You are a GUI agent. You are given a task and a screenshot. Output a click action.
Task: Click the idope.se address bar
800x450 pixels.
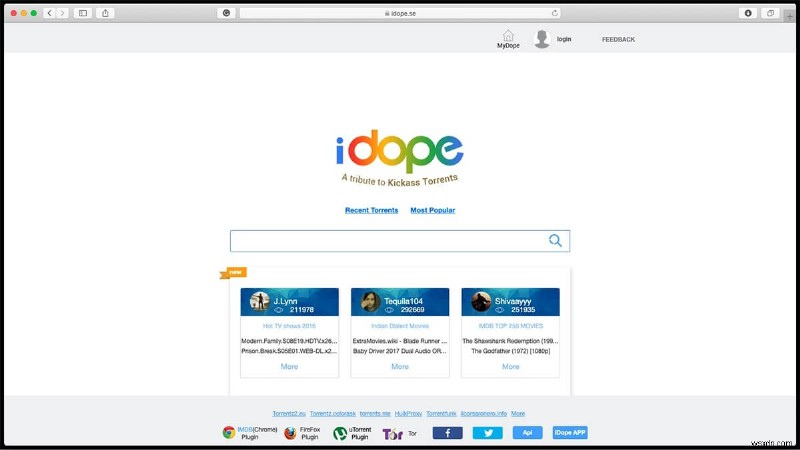(400, 13)
